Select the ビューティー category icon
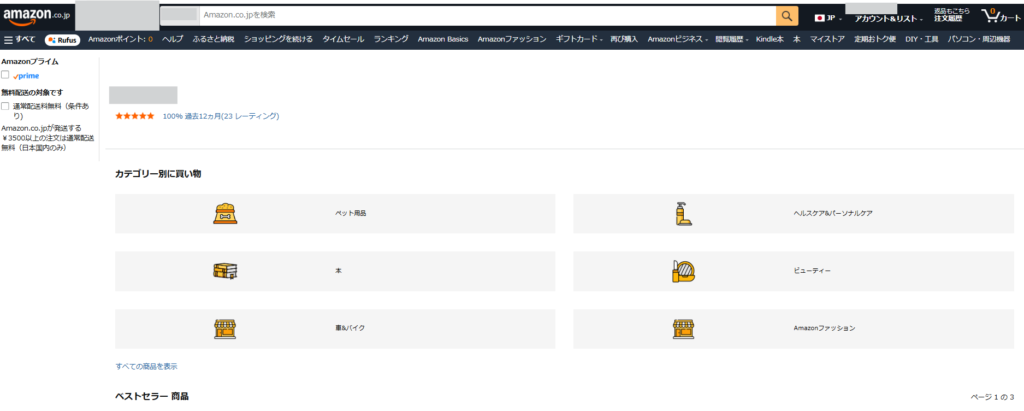Image resolution: width=1024 pixels, height=411 pixels. pyautogui.click(x=683, y=271)
